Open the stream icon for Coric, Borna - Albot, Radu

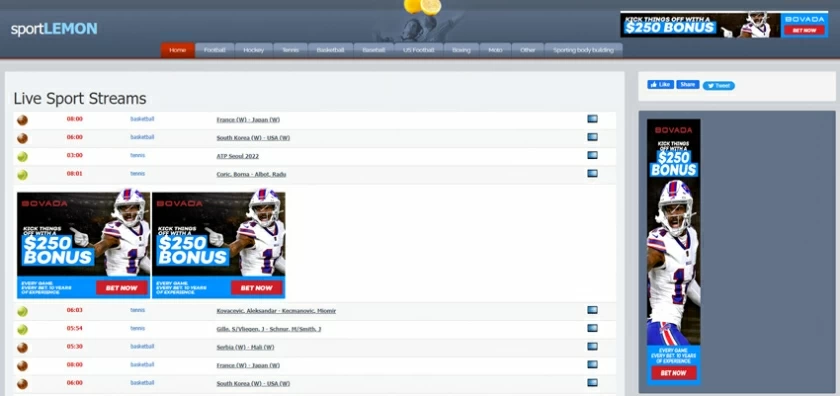[x=592, y=174]
